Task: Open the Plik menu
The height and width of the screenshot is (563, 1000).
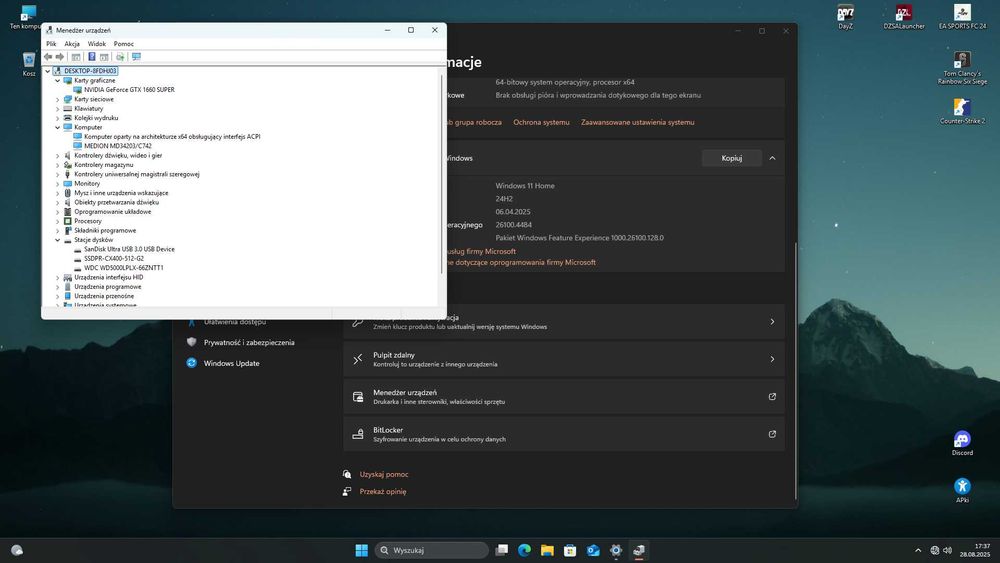Action: click(51, 44)
